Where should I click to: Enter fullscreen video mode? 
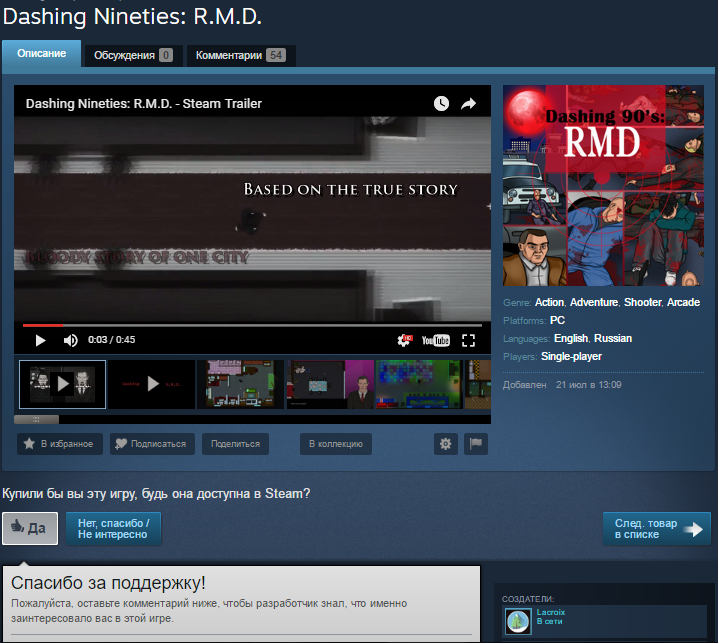[468, 340]
